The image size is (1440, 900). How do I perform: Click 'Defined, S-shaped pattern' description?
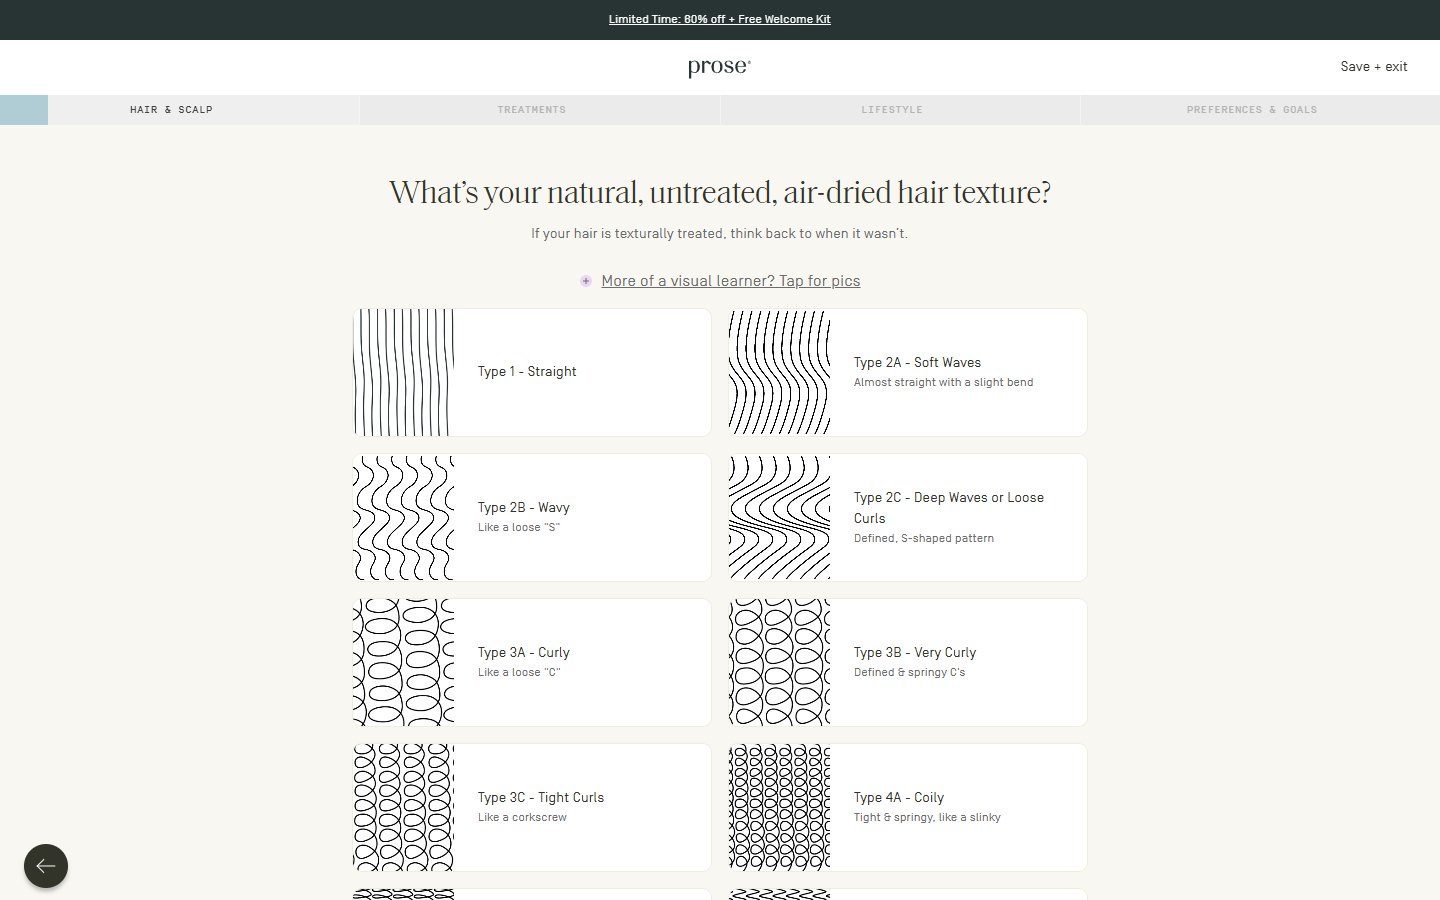924,538
